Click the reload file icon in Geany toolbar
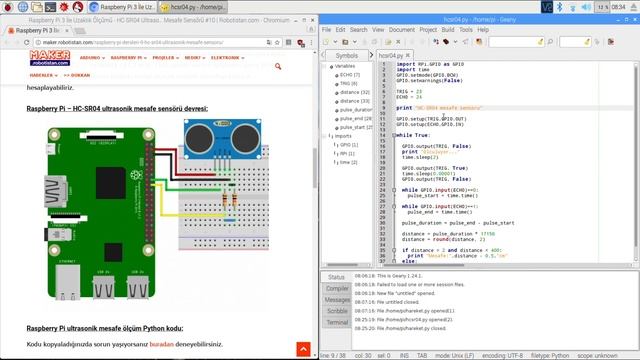 [388, 42]
